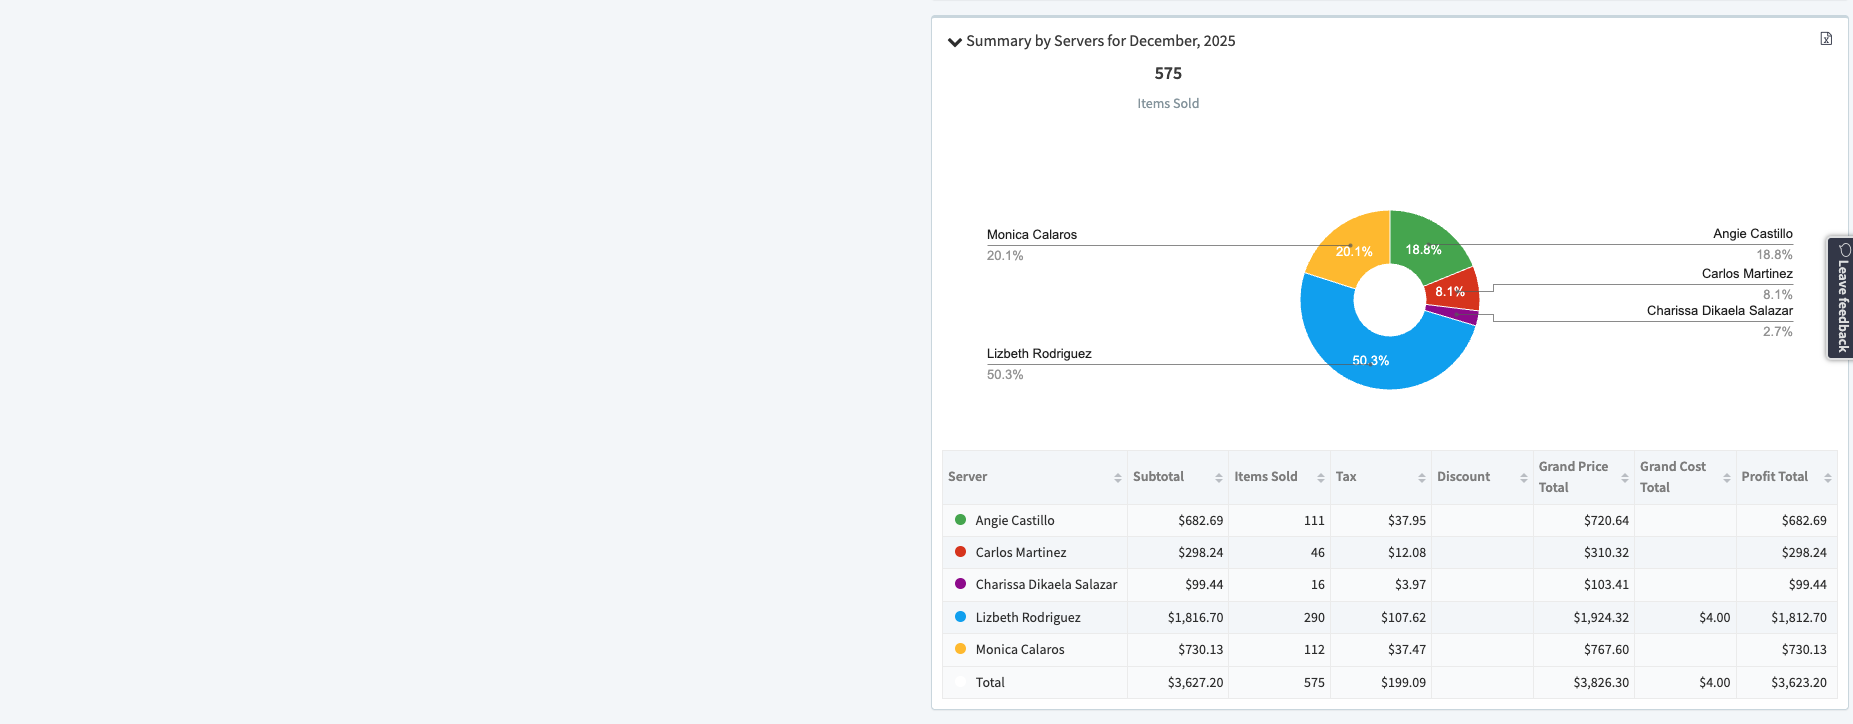Image resolution: width=1853 pixels, height=724 pixels.
Task: Click Charissa Dikaela Salazar chart label
Action: pos(1719,311)
